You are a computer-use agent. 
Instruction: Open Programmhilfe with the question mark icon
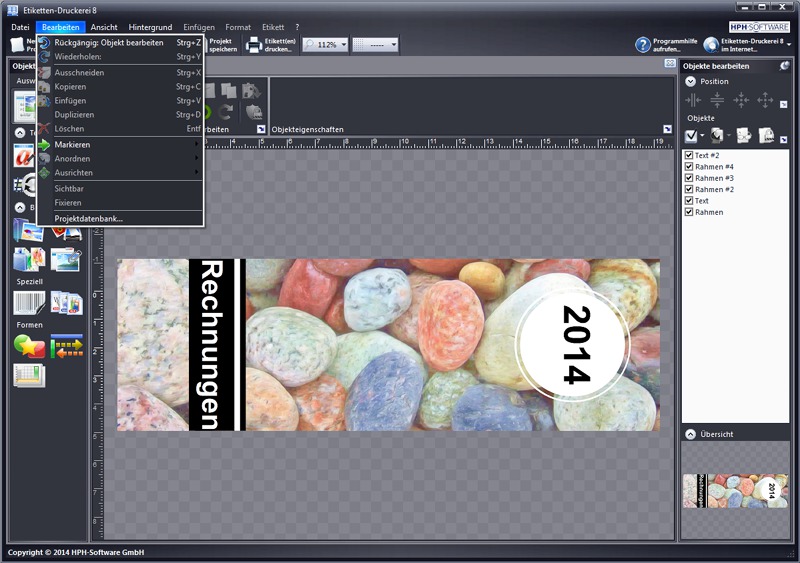[x=643, y=45]
